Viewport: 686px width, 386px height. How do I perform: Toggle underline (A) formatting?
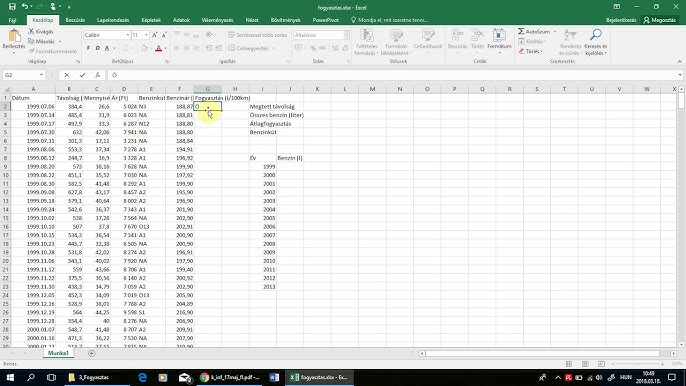[107, 48]
